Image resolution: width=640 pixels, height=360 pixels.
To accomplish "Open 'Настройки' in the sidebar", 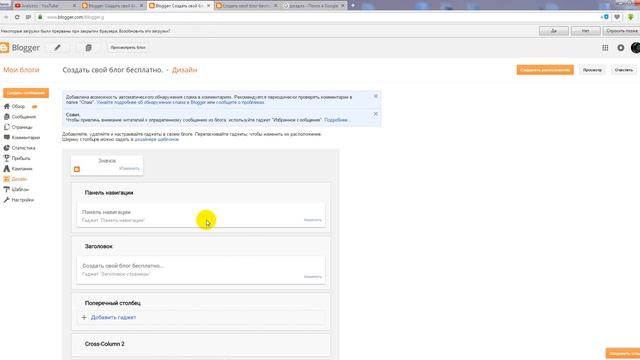I will pos(22,200).
